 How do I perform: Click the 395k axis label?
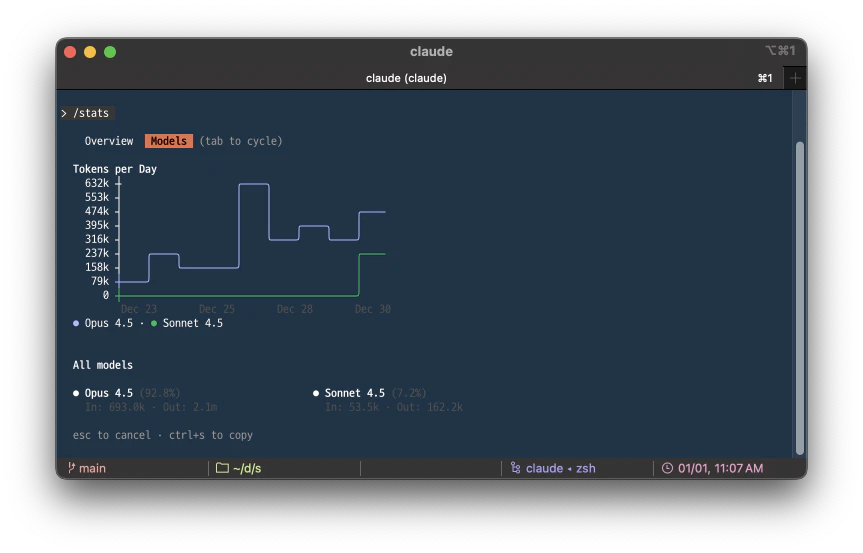(x=97, y=225)
